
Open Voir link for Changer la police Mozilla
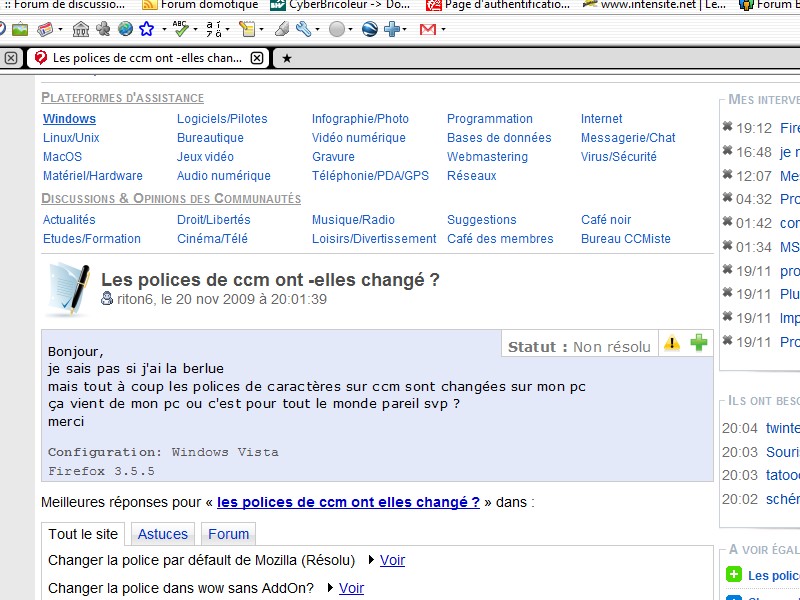coord(392,560)
